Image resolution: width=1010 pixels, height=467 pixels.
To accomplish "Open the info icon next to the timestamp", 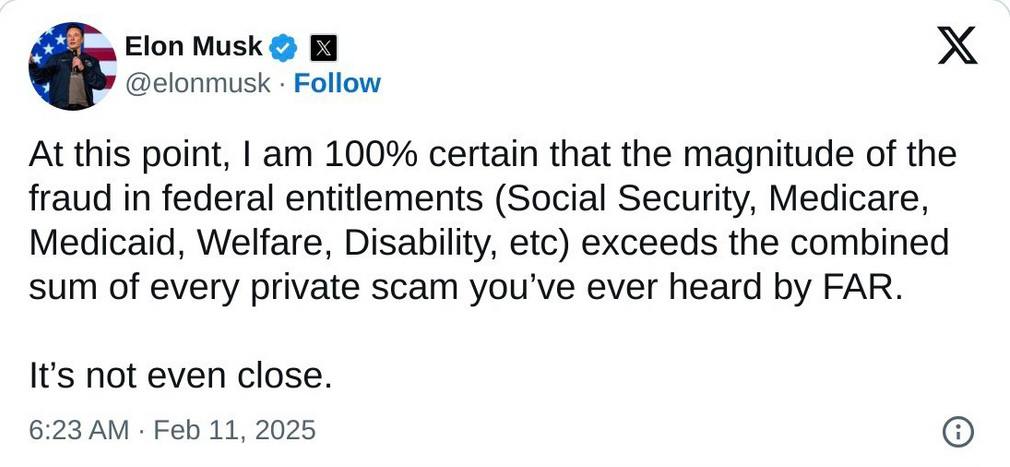I will click(957, 431).
